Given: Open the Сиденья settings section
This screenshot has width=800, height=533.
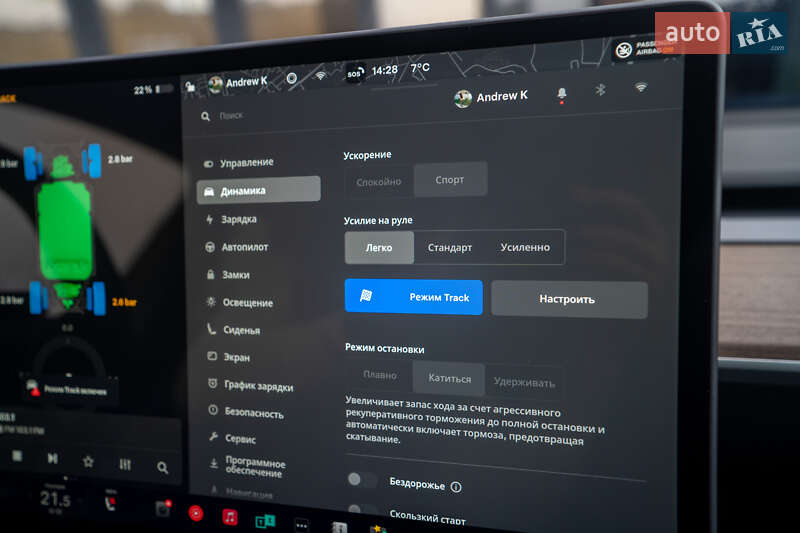Looking at the screenshot, I should [x=234, y=330].
